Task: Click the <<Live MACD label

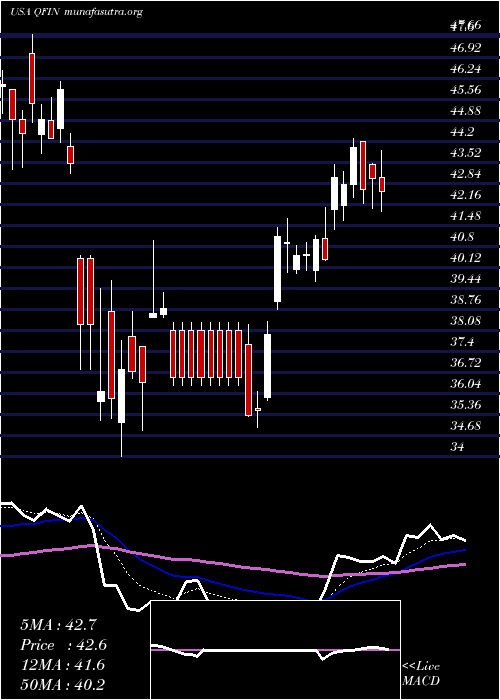Action: (421, 674)
